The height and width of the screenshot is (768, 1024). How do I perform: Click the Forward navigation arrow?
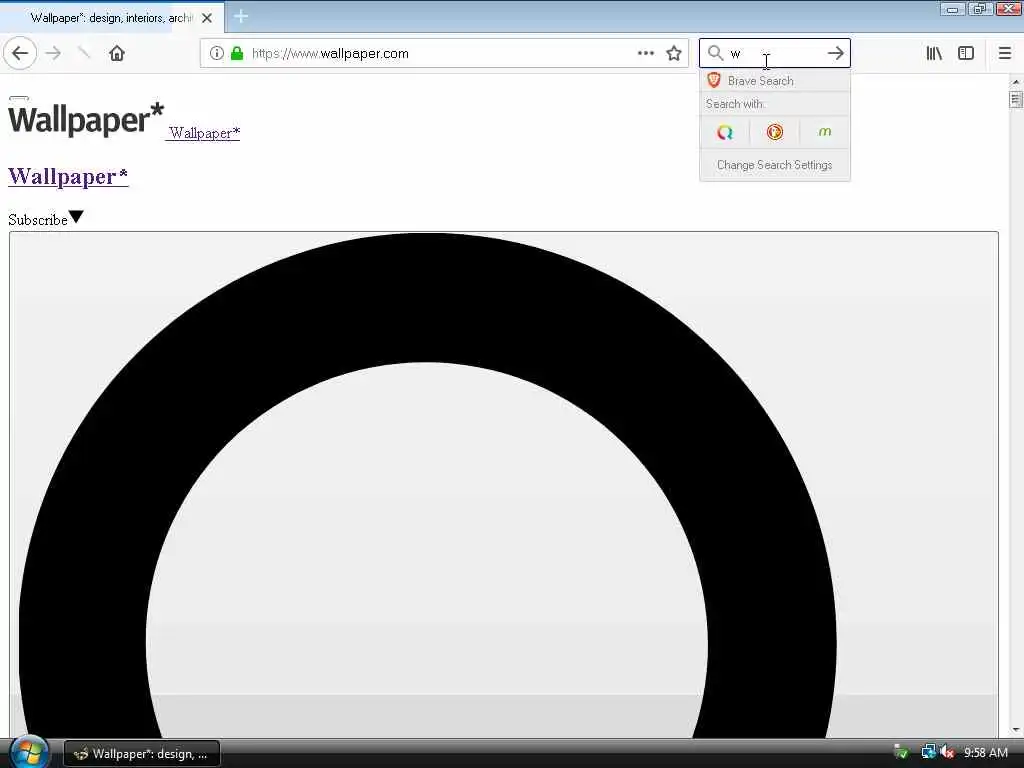pyautogui.click(x=54, y=54)
